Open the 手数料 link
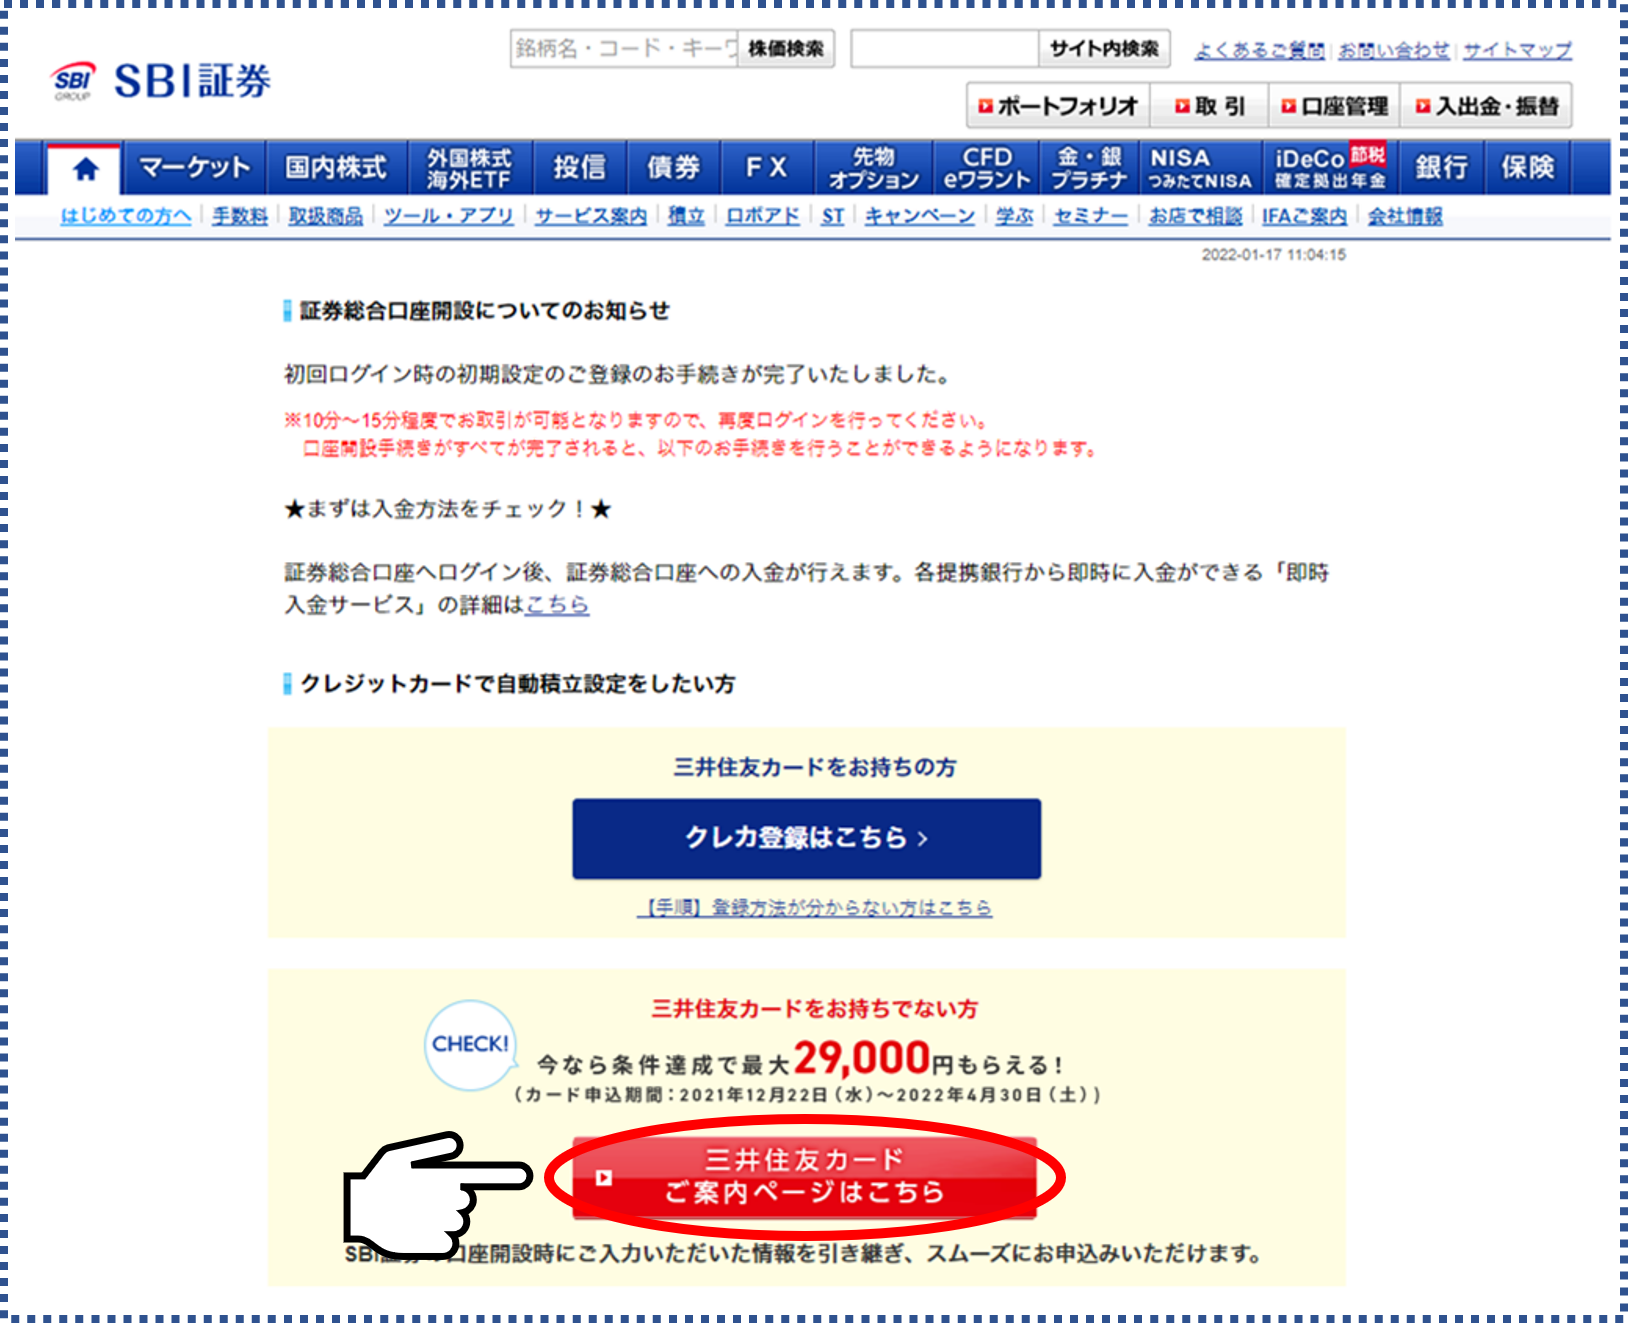 [x=240, y=216]
